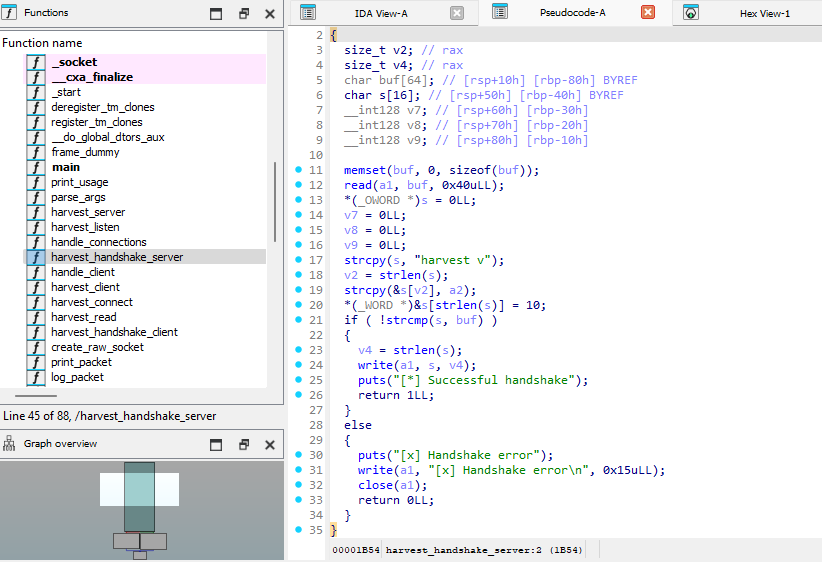Float the Functions panel window
The height and width of the screenshot is (562, 822).
(243, 14)
